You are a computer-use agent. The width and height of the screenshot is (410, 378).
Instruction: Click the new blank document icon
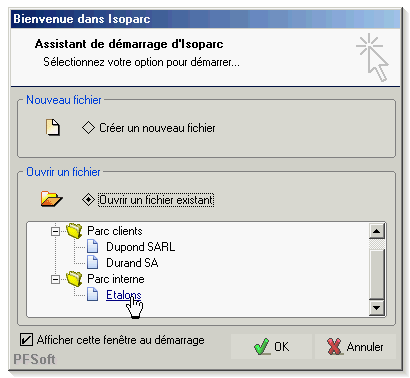53,128
